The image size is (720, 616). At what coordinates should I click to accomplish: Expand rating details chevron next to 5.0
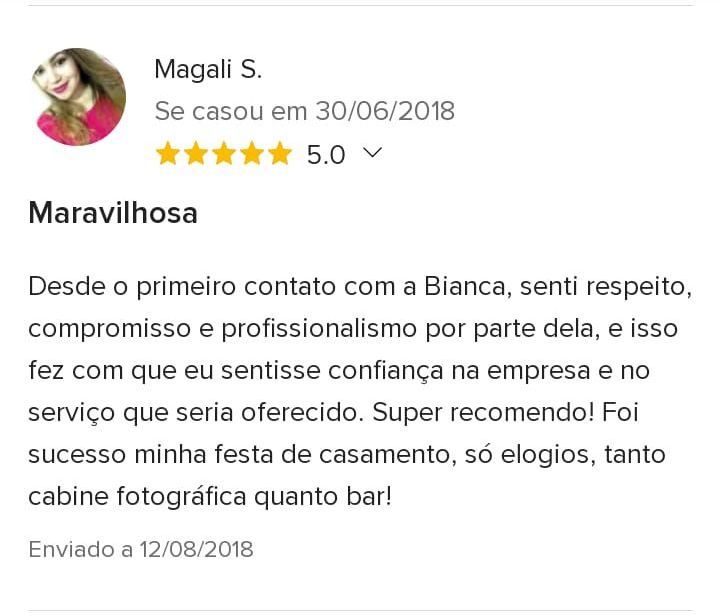coord(372,153)
